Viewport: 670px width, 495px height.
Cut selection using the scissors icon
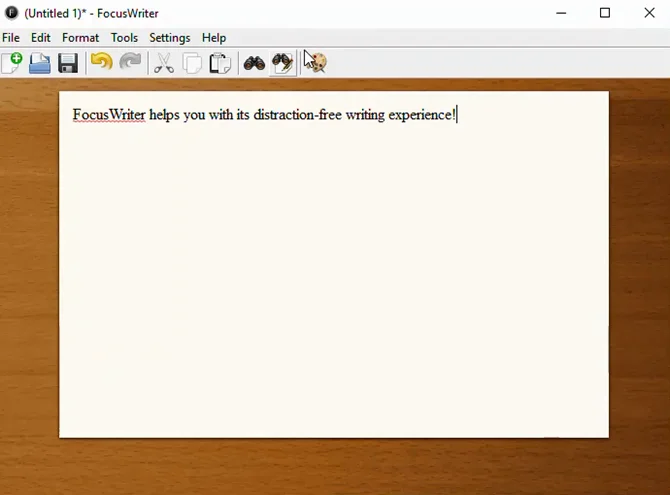pyautogui.click(x=164, y=63)
